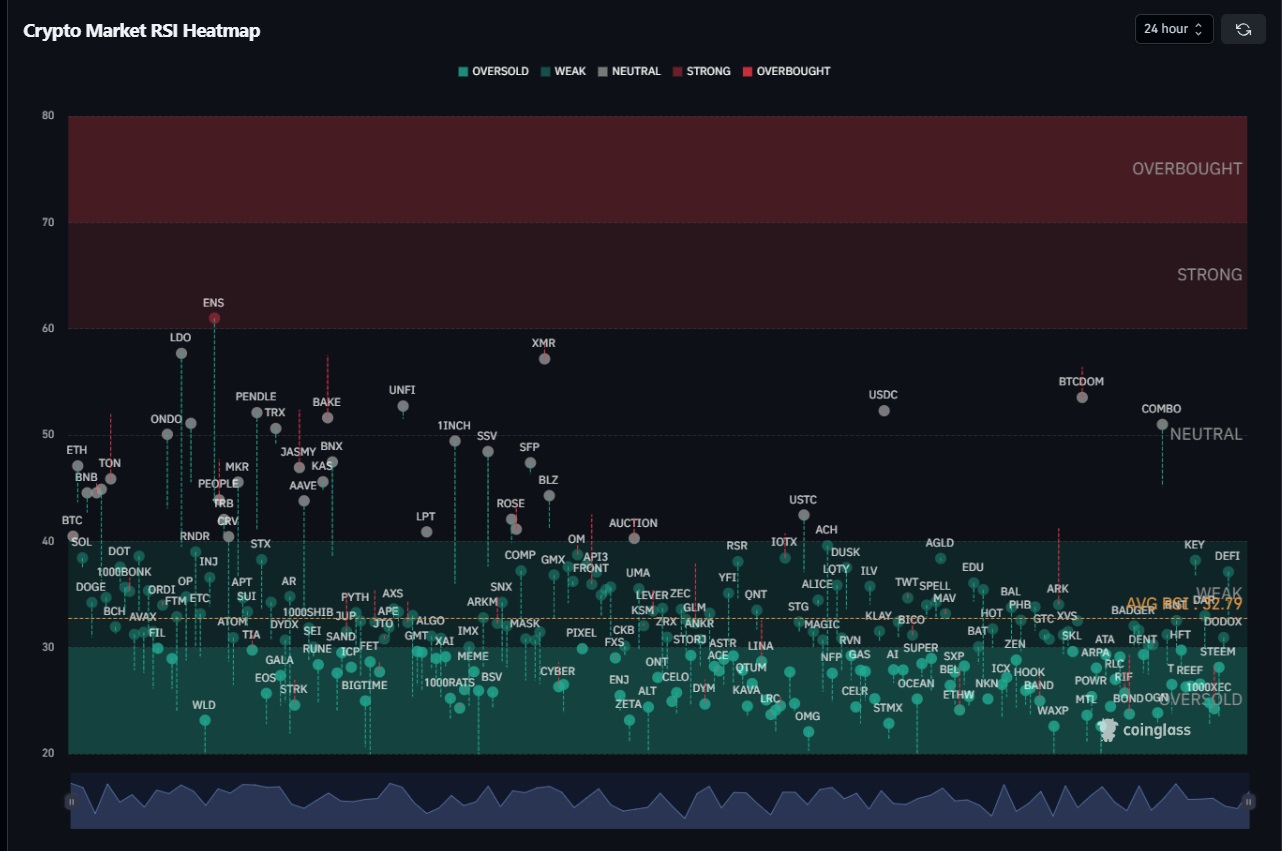Select the ENS data point
Viewport: 1282px width, 851px height.
[x=214, y=318]
